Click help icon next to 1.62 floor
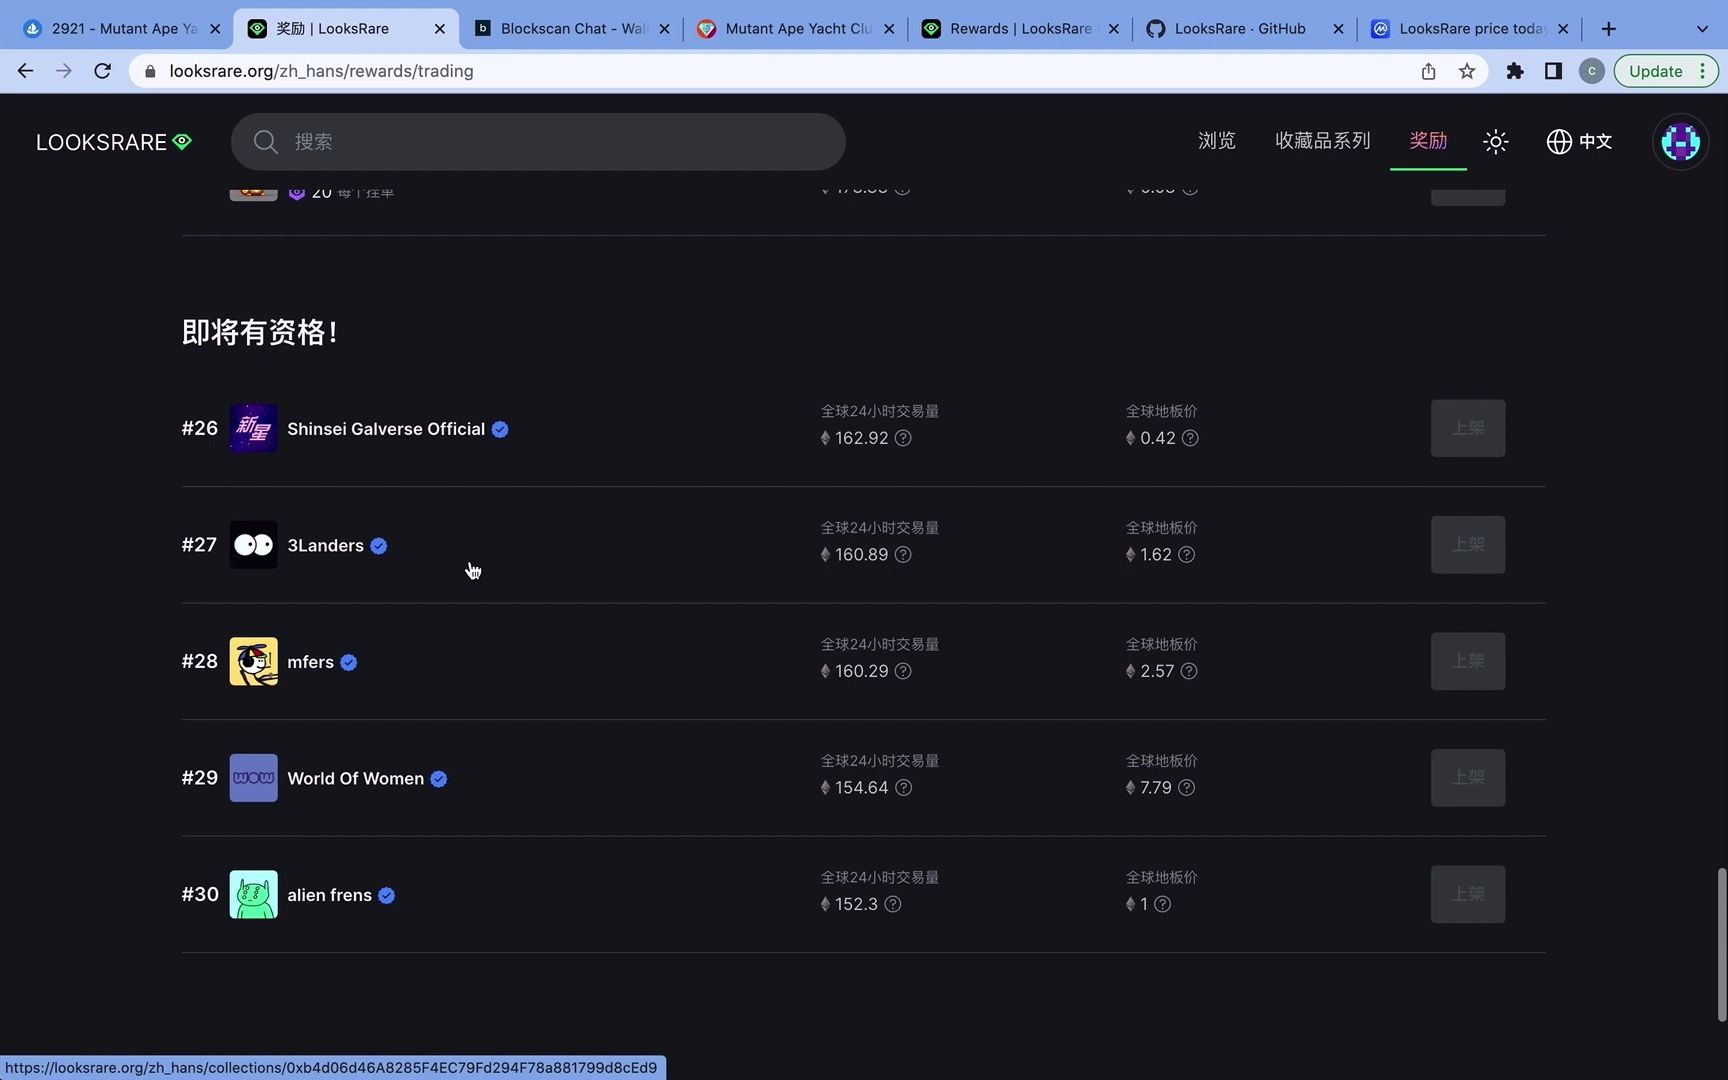 [x=1186, y=555]
